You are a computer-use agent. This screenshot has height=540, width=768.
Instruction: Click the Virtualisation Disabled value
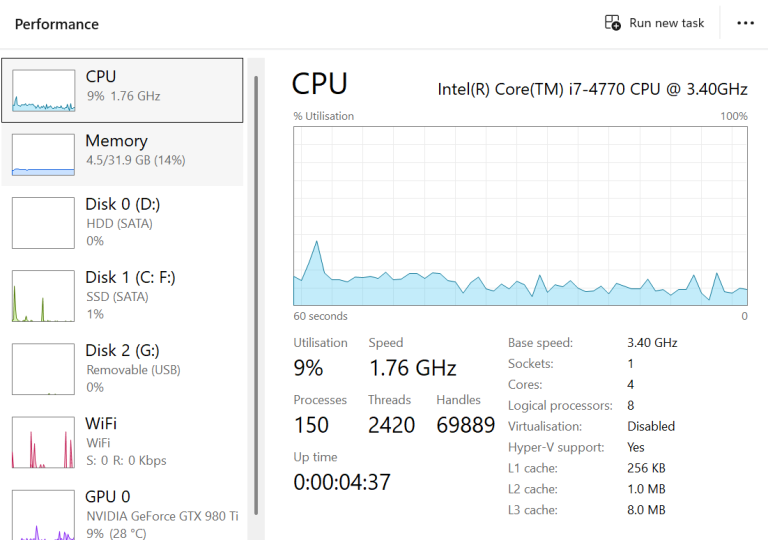click(x=651, y=426)
